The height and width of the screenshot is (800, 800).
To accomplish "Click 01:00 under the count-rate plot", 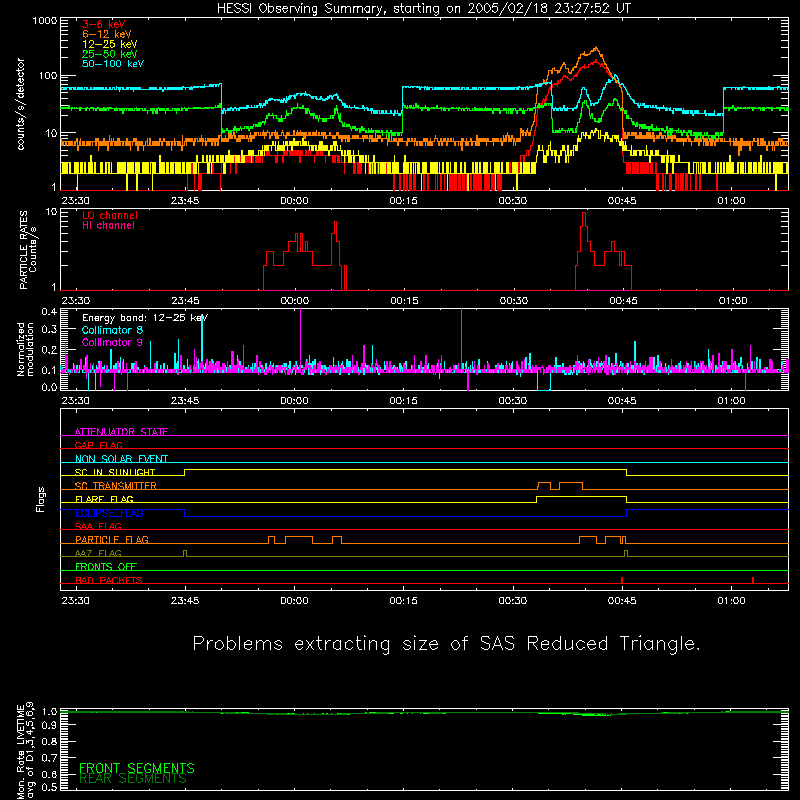I will pos(732,201).
